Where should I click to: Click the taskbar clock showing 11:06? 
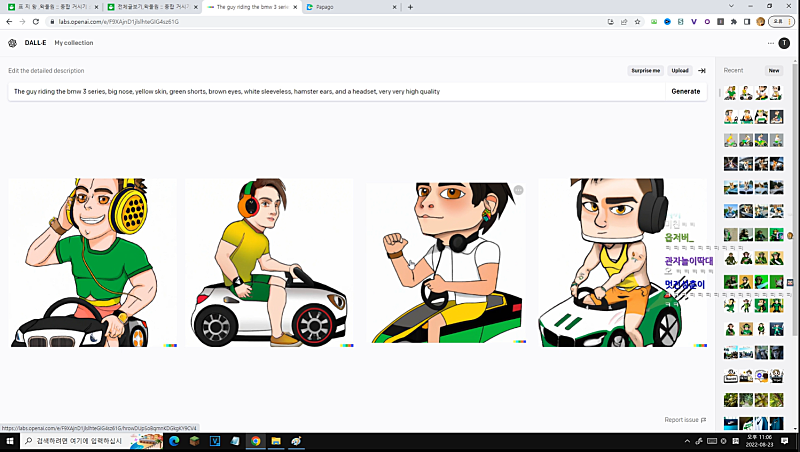pyautogui.click(x=759, y=441)
